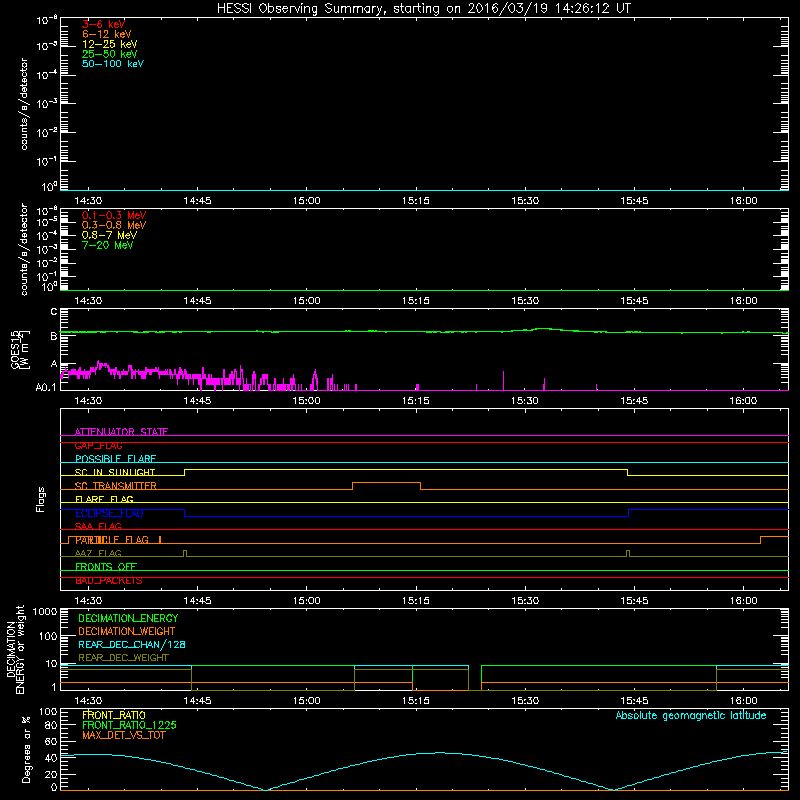Click the HESSI Observing Summary title

(424, 9)
